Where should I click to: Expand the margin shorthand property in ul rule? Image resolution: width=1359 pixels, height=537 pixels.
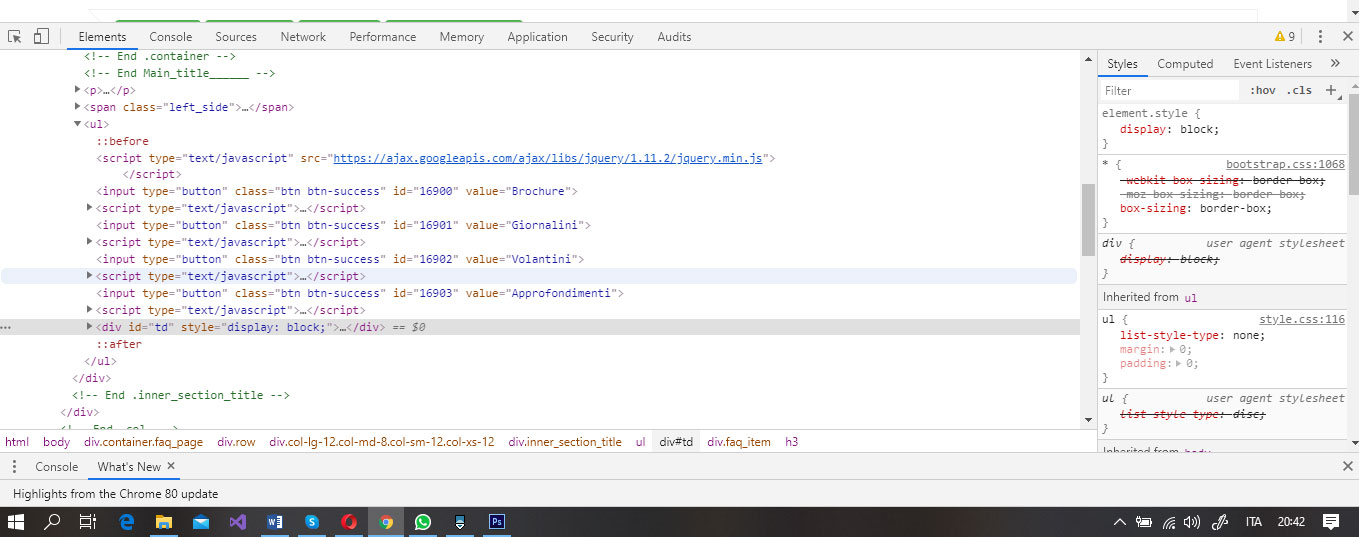tap(1175, 349)
